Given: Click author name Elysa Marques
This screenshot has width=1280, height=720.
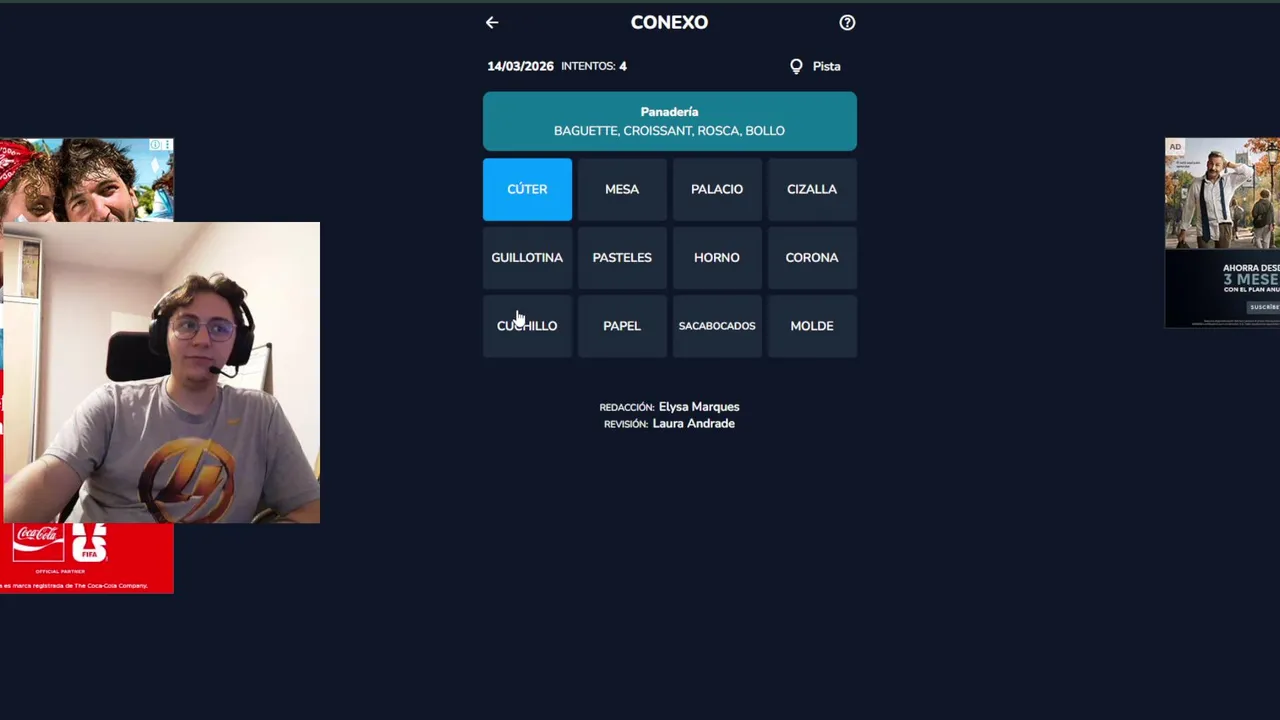Looking at the screenshot, I should 699,407.
